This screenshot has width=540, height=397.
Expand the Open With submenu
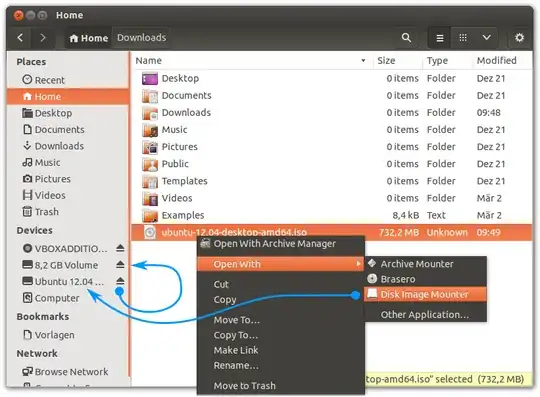281,264
